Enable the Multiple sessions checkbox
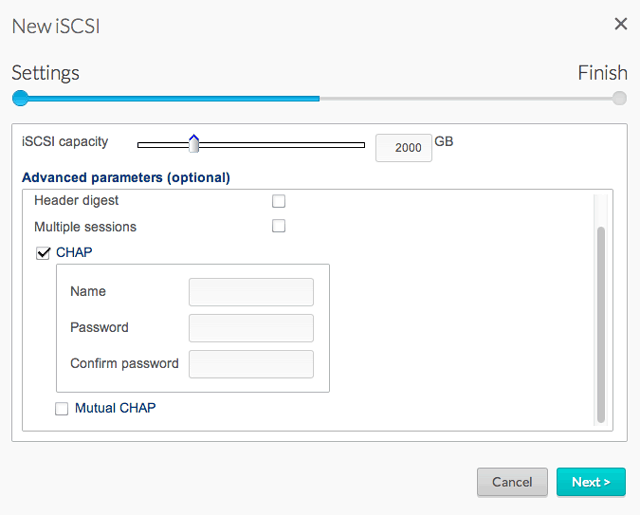Viewport: 640px width, 515px height. click(x=279, y=226)
